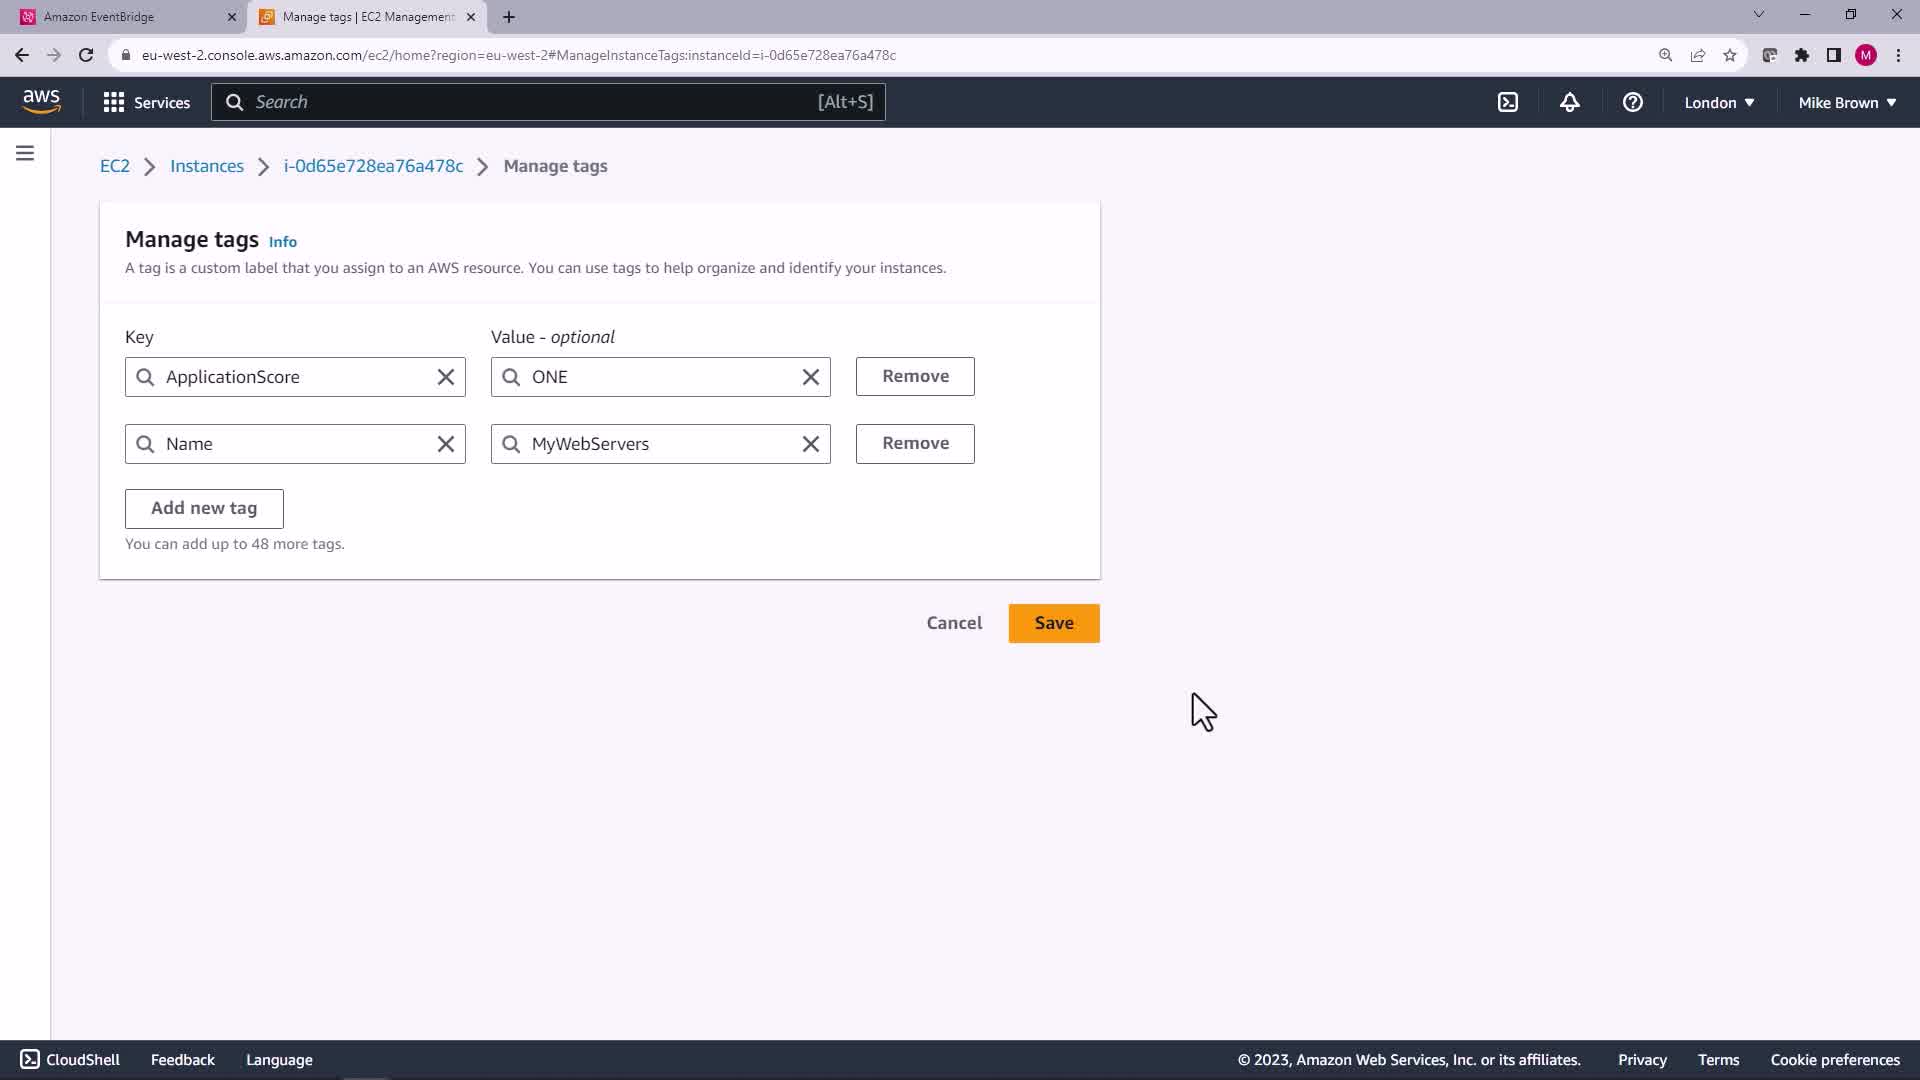This screenshot has width=1920, height=1080.
Task: Expand the Mike Brown account menu
Action: tap(1847, 102)
